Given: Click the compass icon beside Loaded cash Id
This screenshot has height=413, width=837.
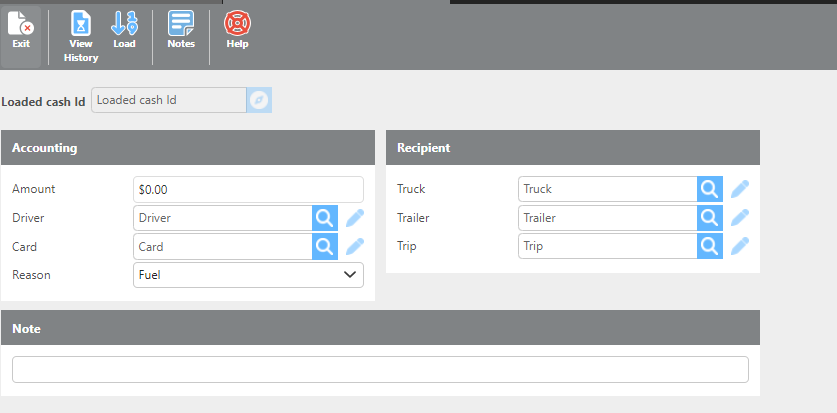Looking at the screenshot, I should coord(259,100).
